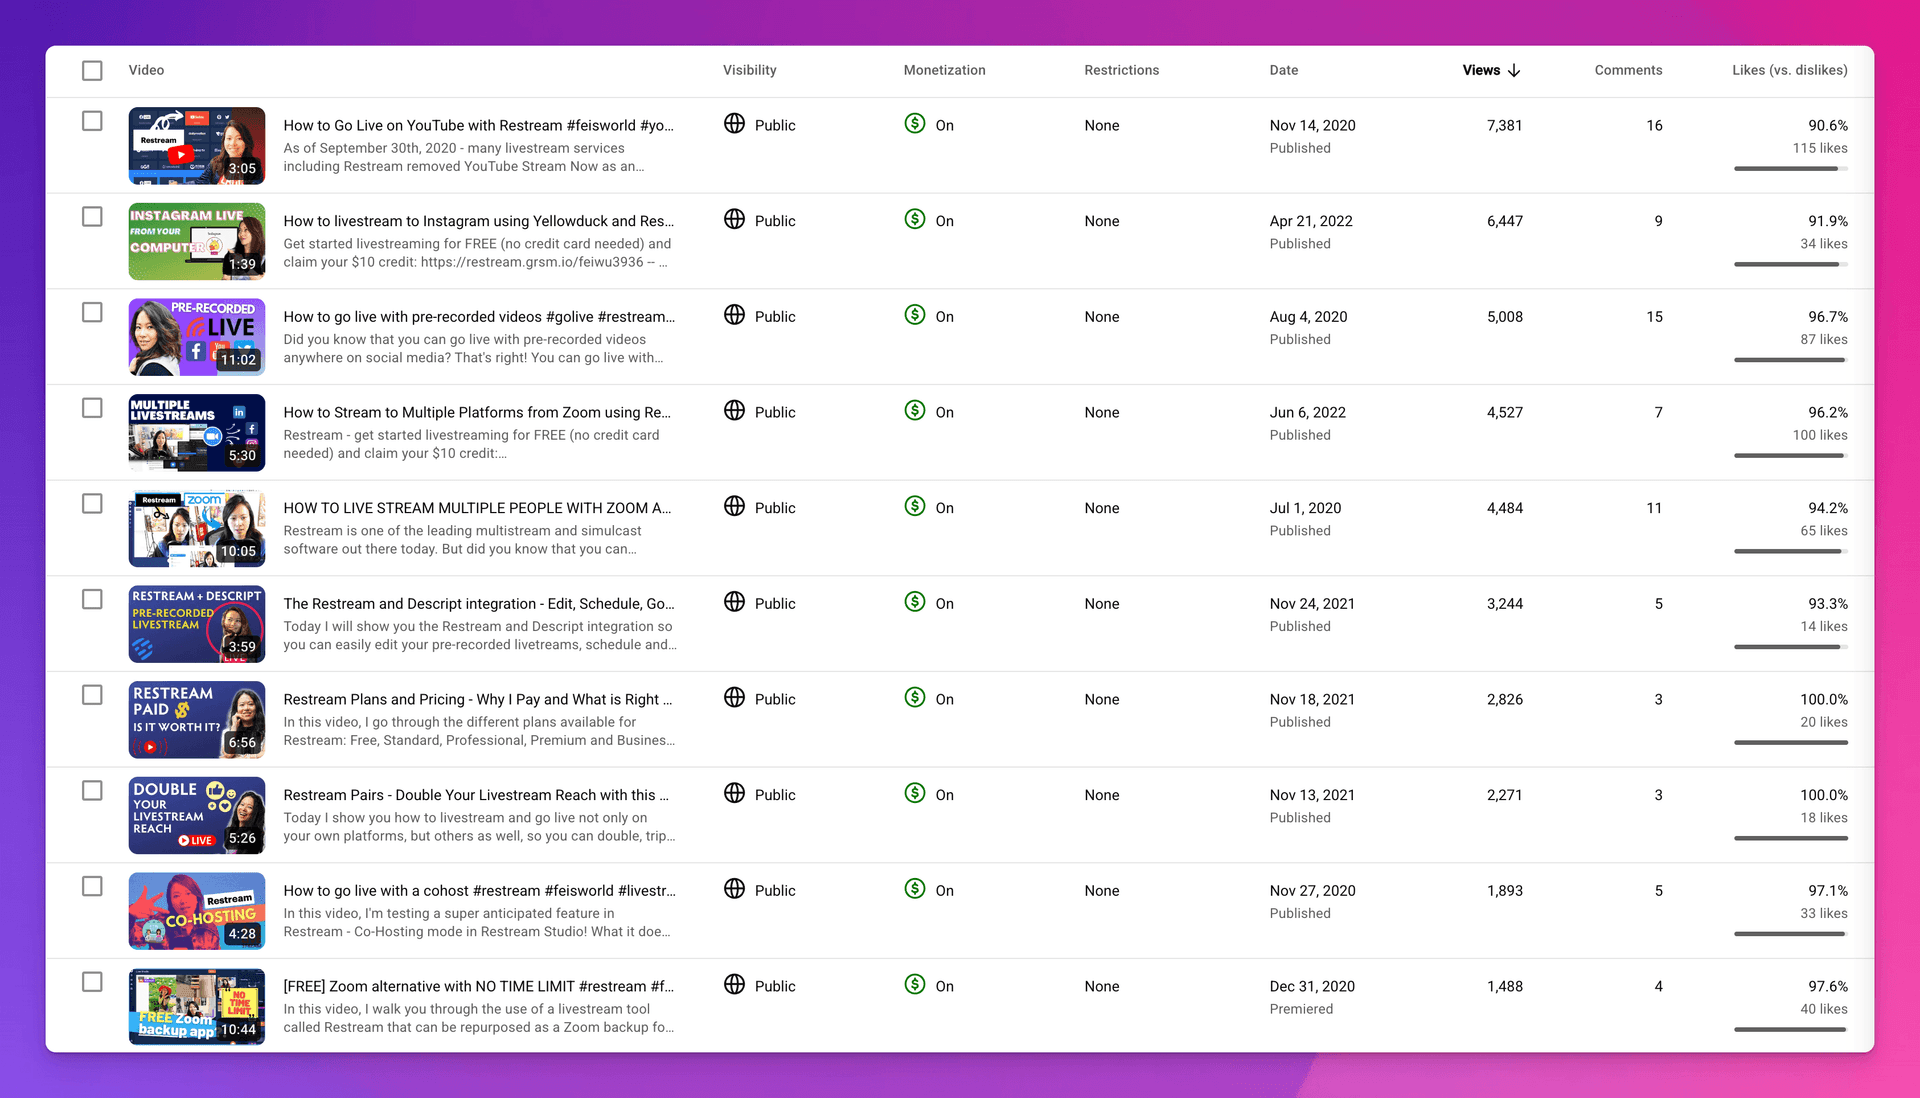Image resolution: width=1920 pixels, height=1098 pixels.
Task: Tick the checkbox for Restream and Descript integration video
Action: (92, 600)
